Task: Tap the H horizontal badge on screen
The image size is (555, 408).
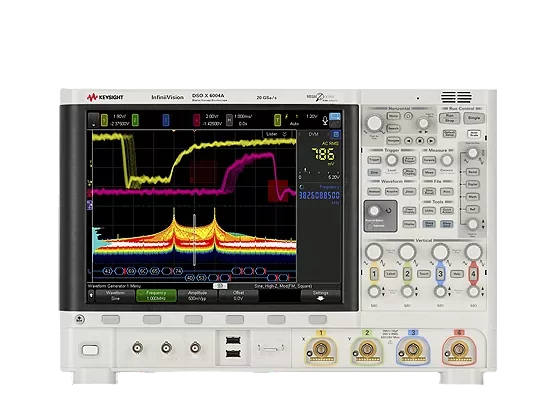Action: click(x=229, y=120)
